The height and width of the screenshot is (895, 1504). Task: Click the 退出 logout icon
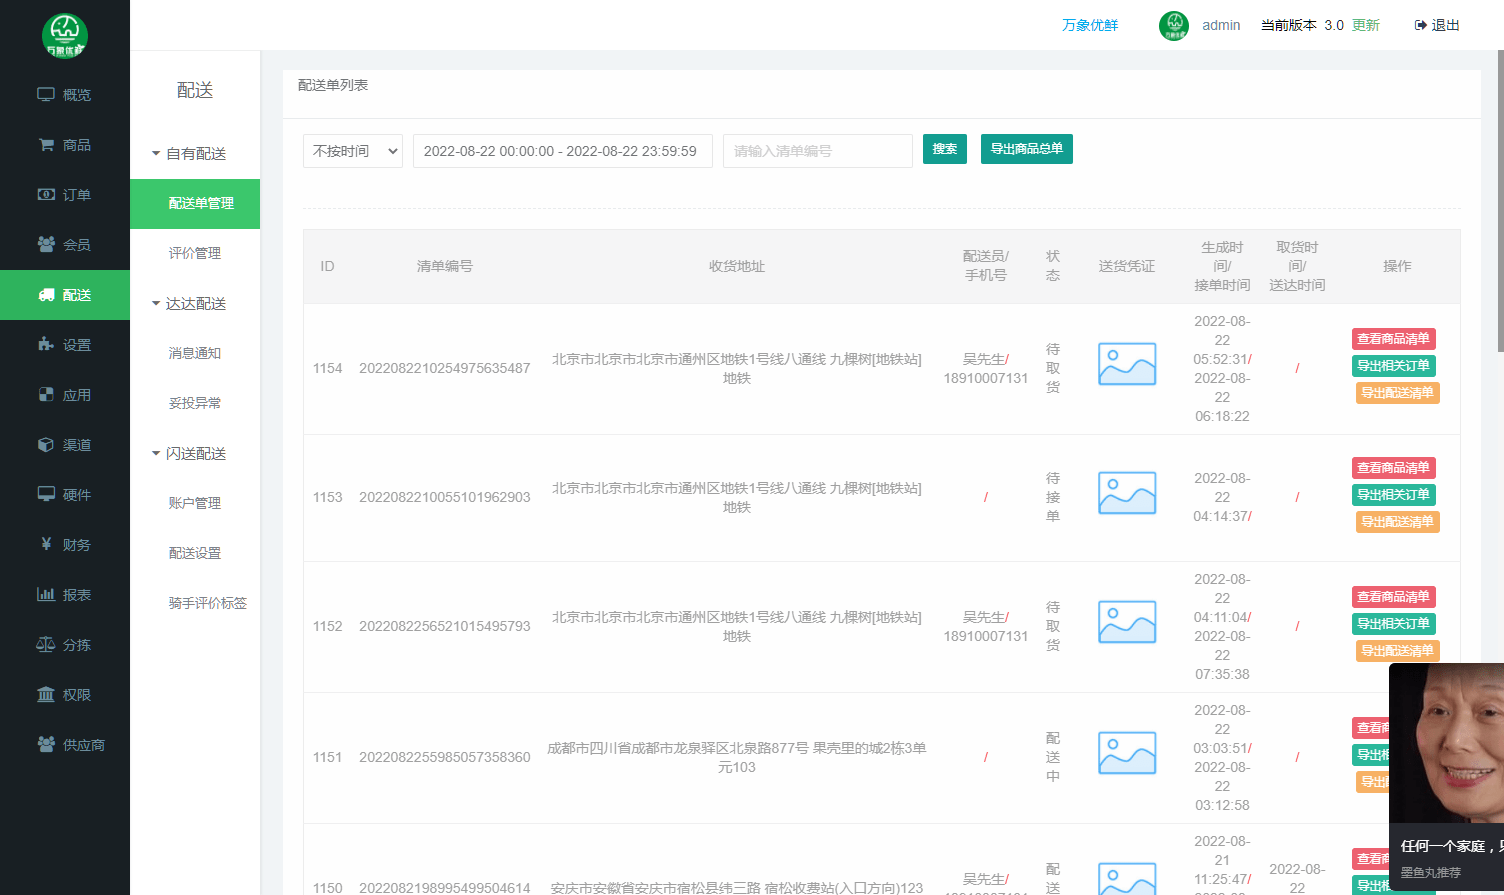tap(1420, 26)
